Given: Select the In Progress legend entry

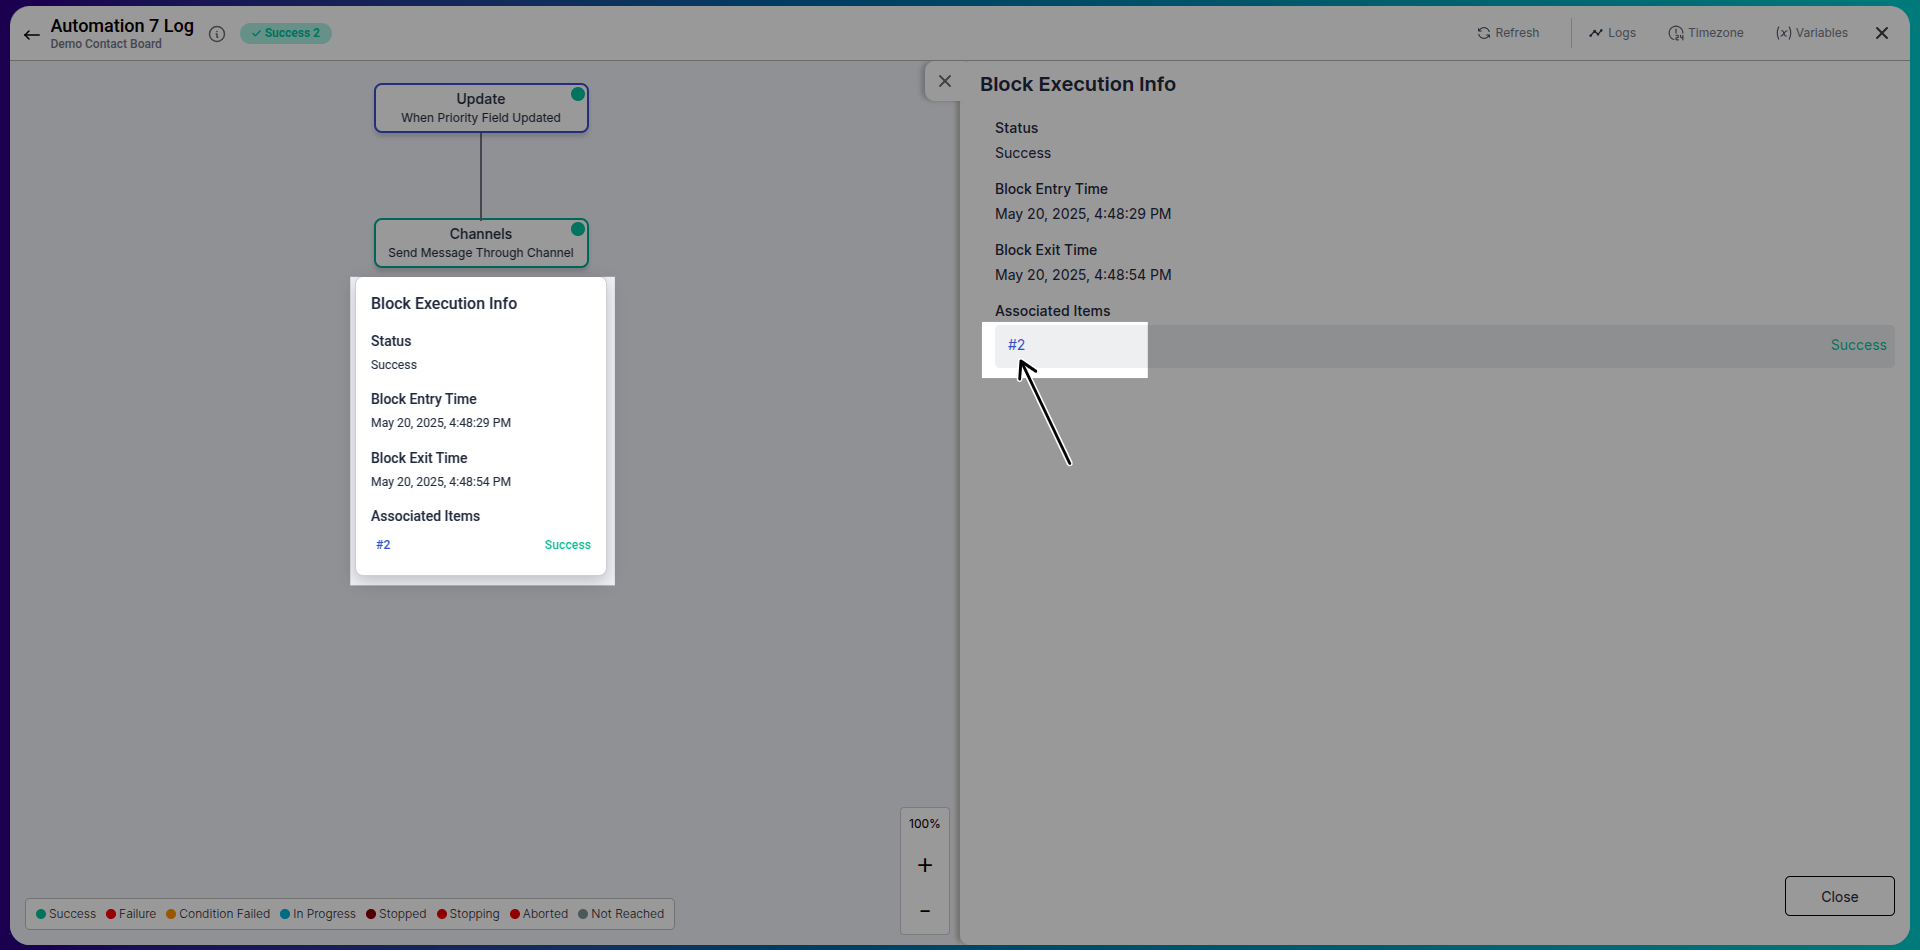Looking at the screenshot, I should [318, 914].
